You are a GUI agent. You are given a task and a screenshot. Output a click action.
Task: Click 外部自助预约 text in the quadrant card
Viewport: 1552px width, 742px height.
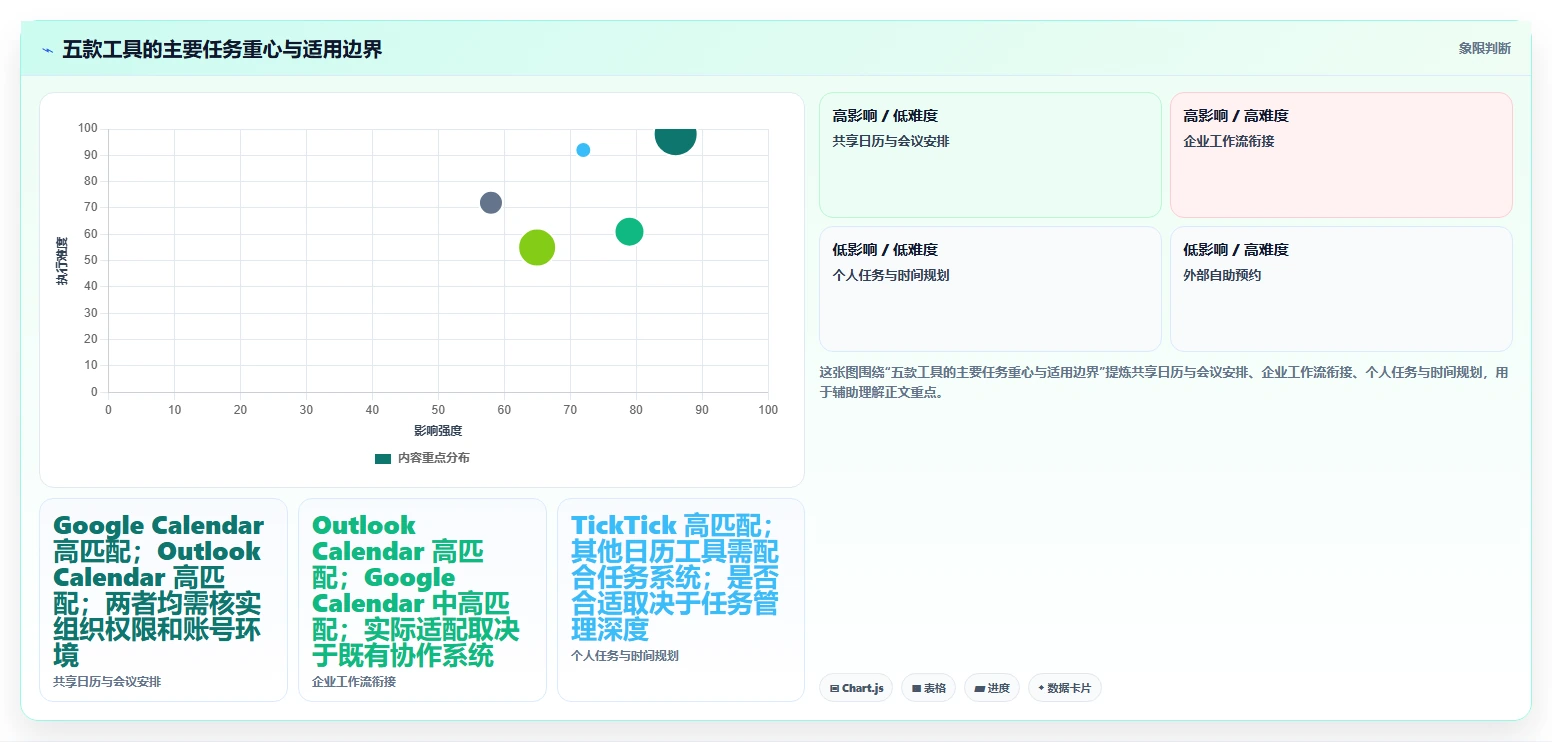(x=1222, y=275)
